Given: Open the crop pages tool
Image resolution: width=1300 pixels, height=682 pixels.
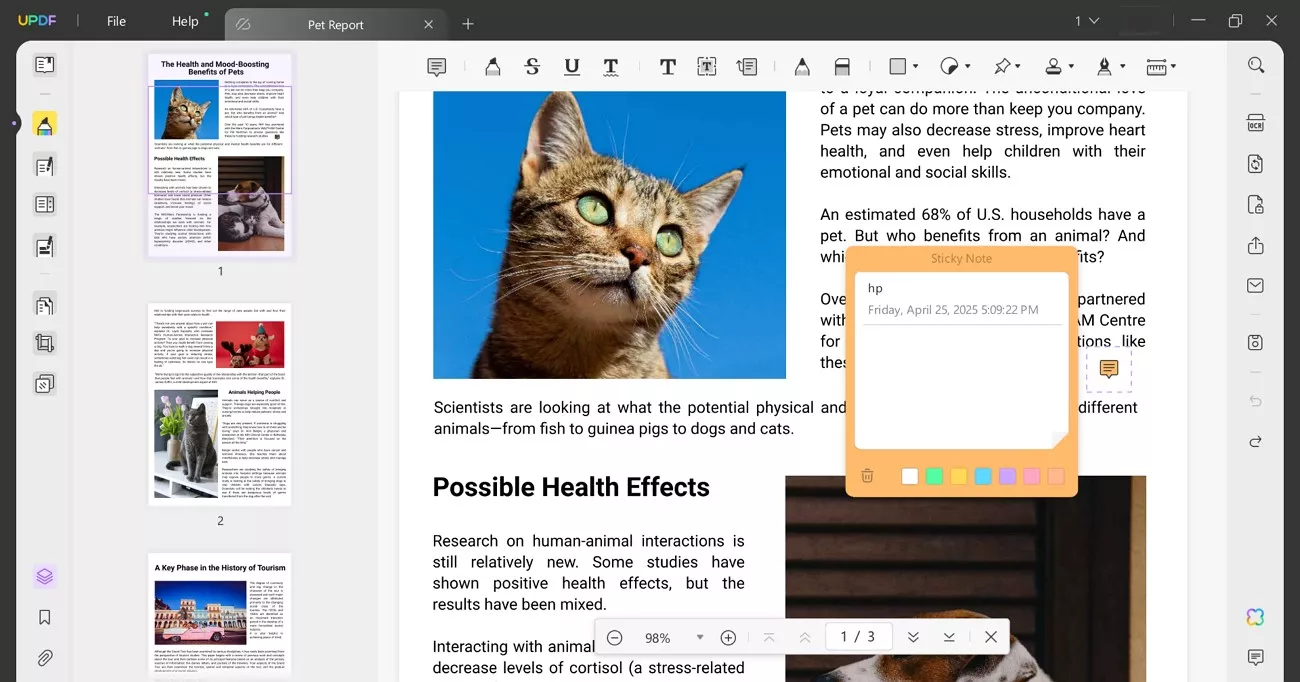Looking at the screenshot, I should pyautogui.click(x=44, y=343).
